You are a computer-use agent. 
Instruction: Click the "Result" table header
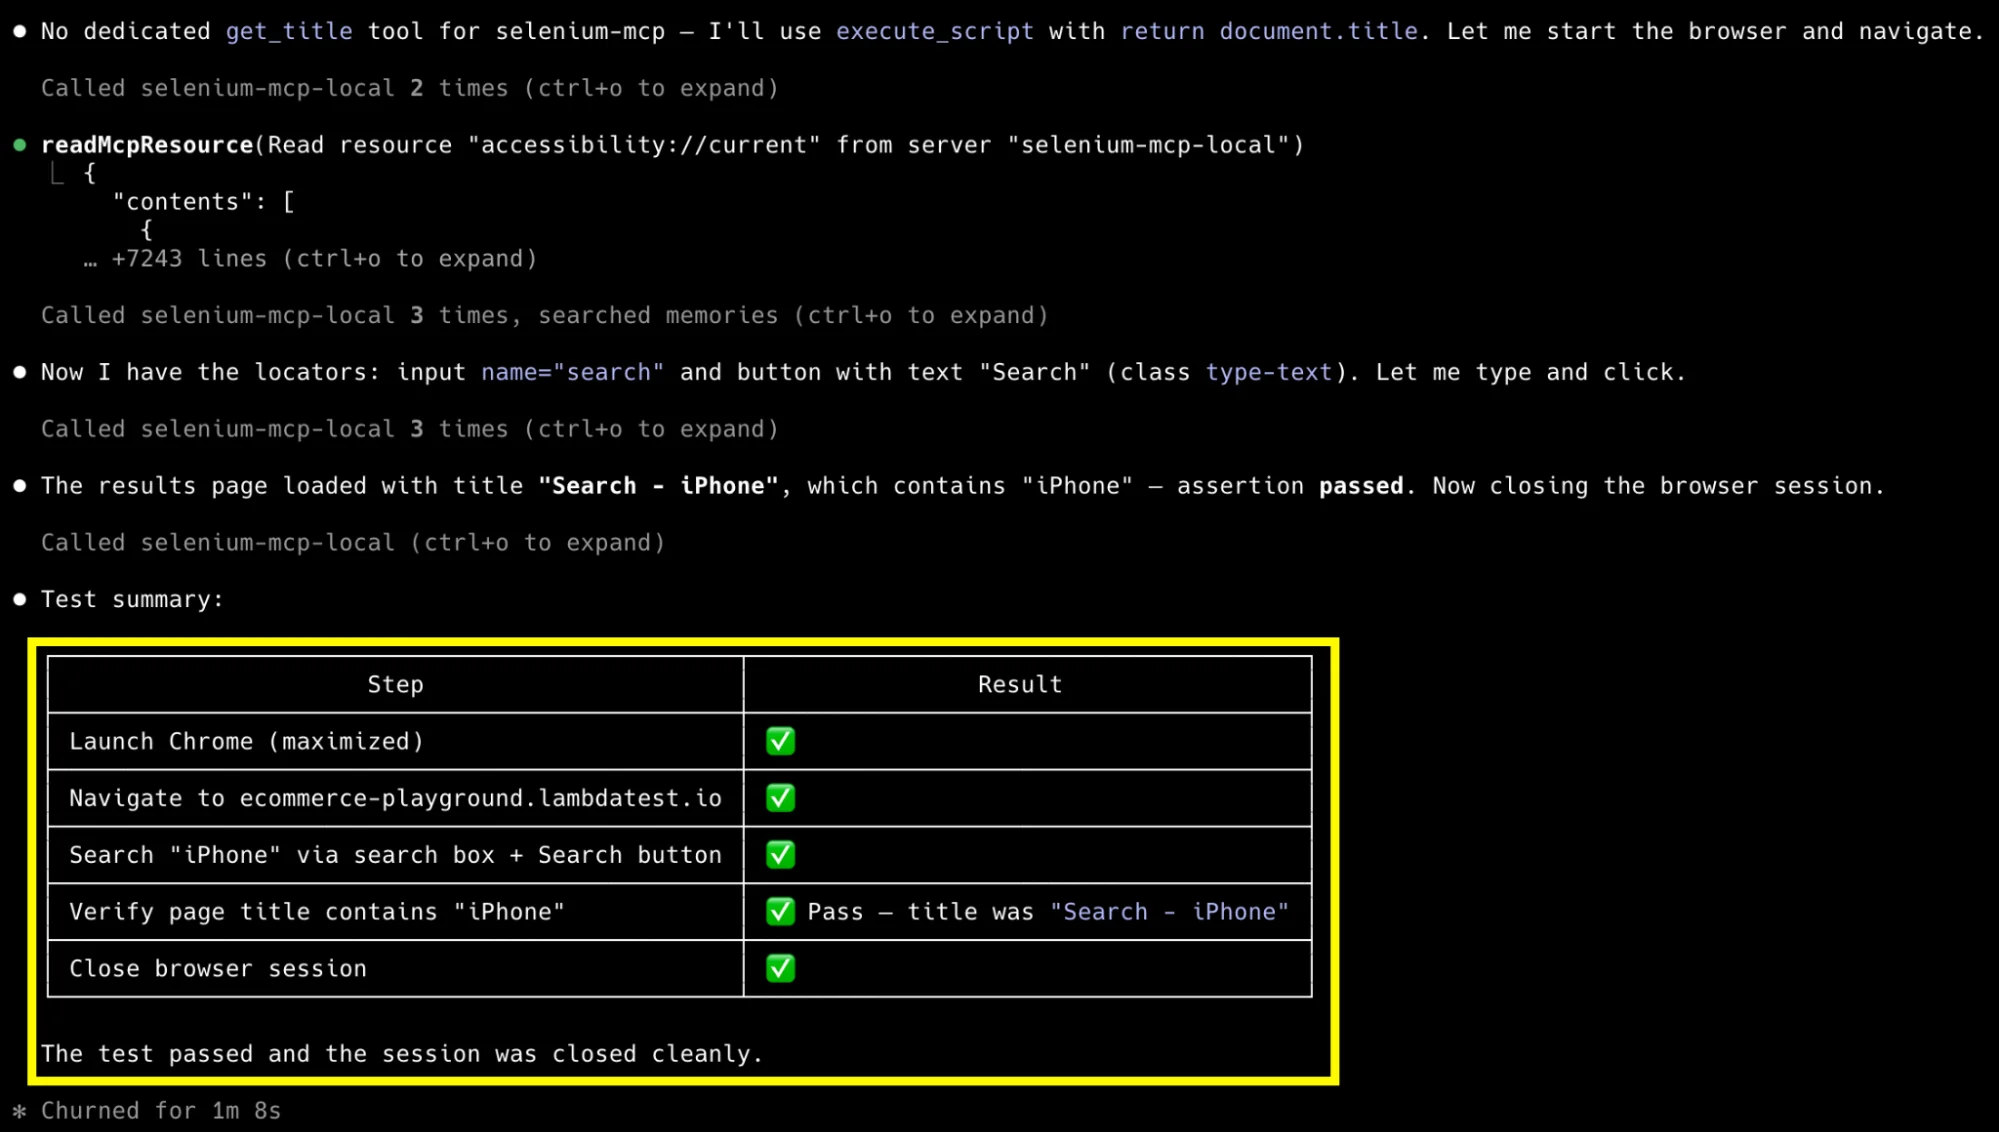[x=1020, y=685]
